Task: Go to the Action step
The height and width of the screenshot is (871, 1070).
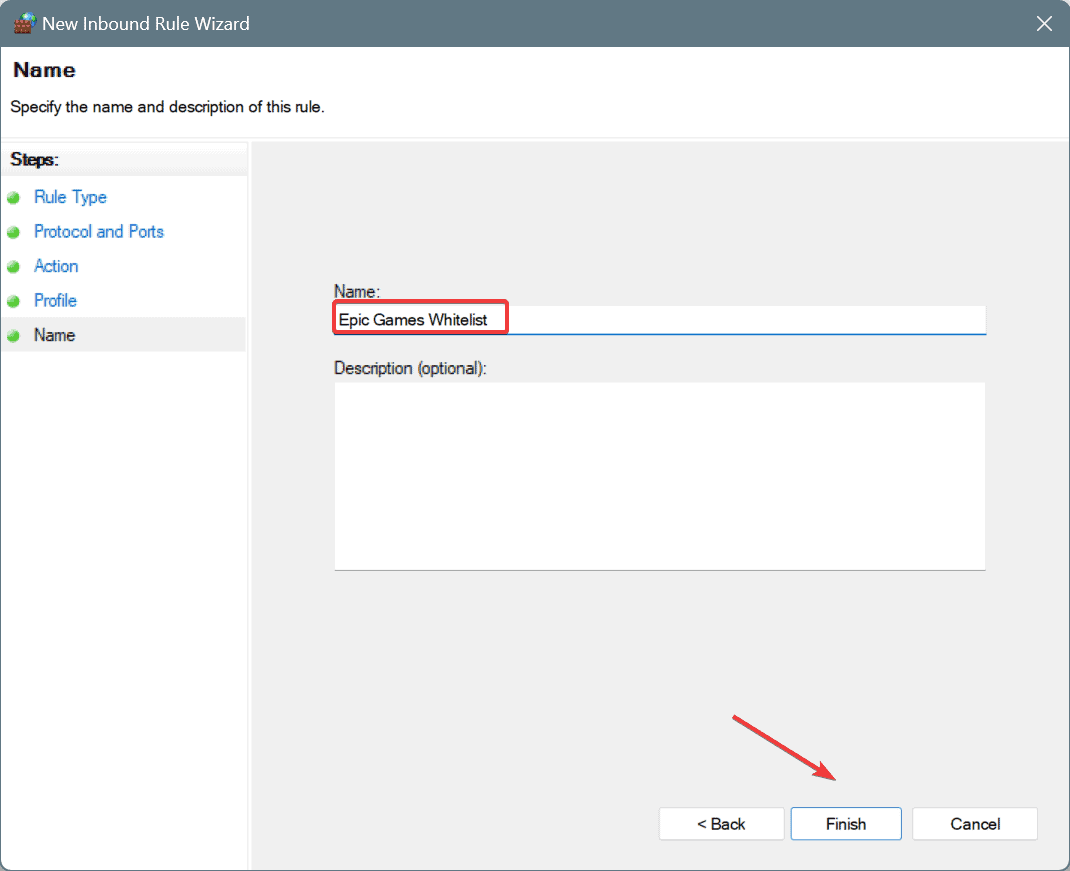Action: point(56,266)
